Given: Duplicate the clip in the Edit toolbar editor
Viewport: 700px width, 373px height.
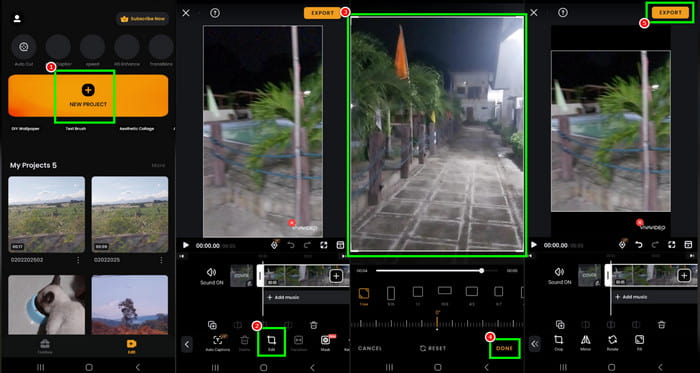Looking at the screenshot, I should click(212, 325).
